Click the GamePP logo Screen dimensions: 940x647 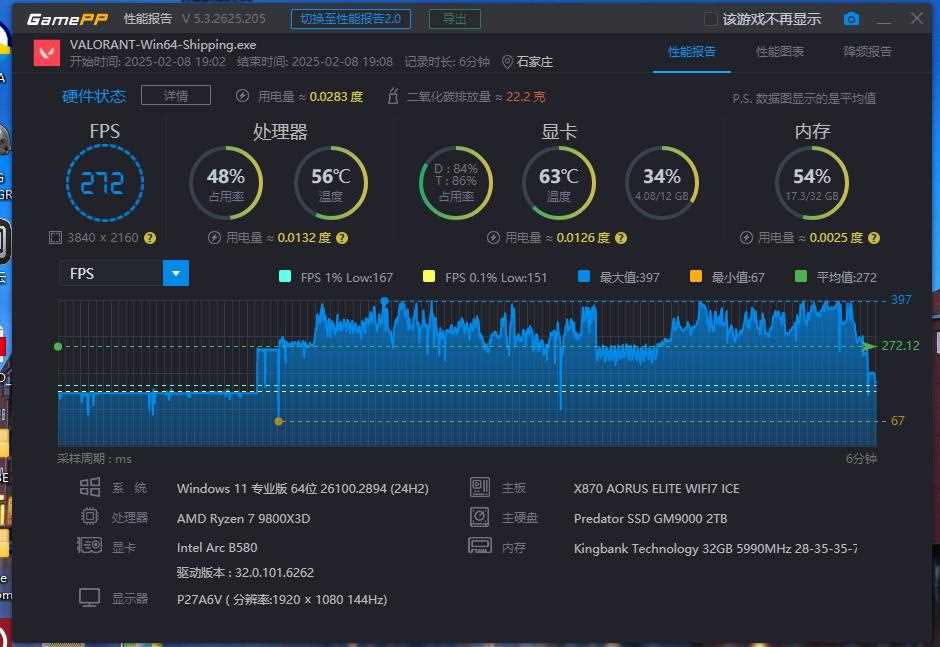click(x=67, y=19)
